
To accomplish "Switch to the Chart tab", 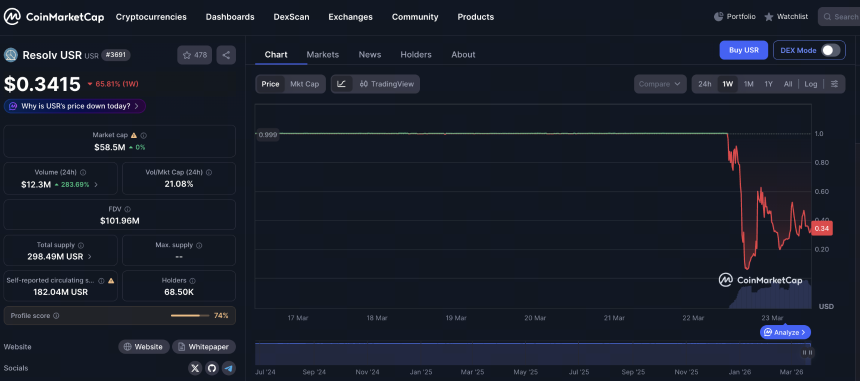I will 276,54.
